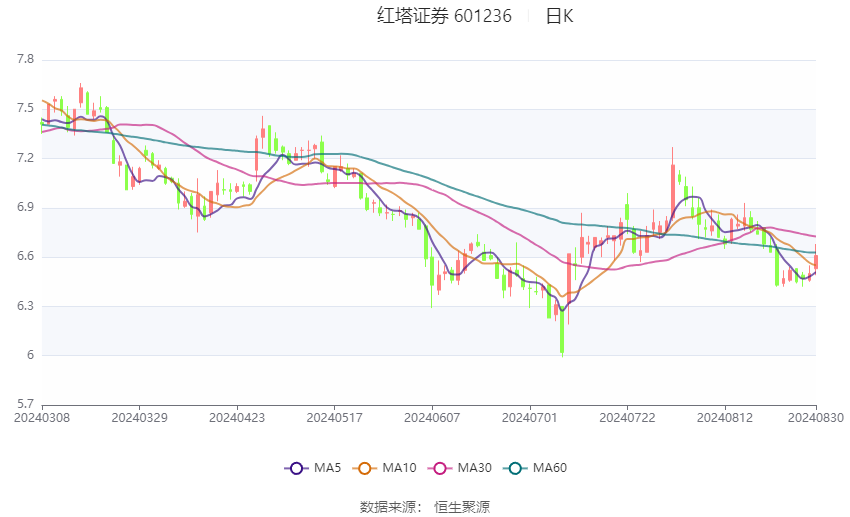This screenshot has height=517, width=850.
Task: Select the 日K chart period label
Action: click(559, 16)
